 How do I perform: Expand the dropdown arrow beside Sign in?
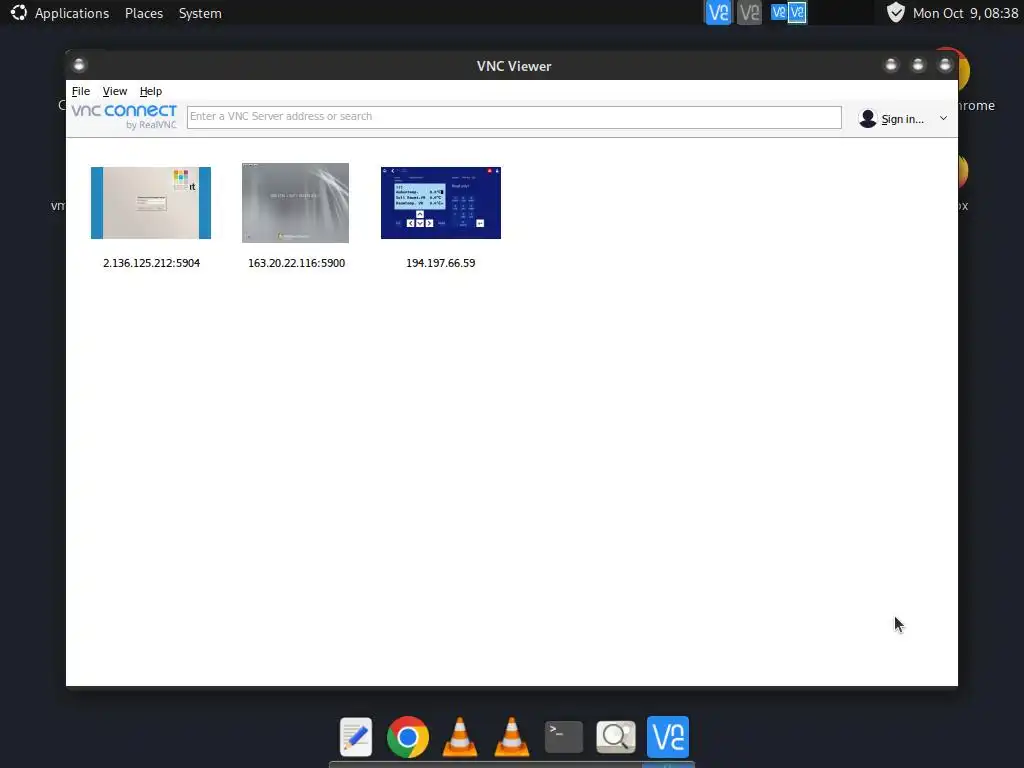tap(943, 118)
